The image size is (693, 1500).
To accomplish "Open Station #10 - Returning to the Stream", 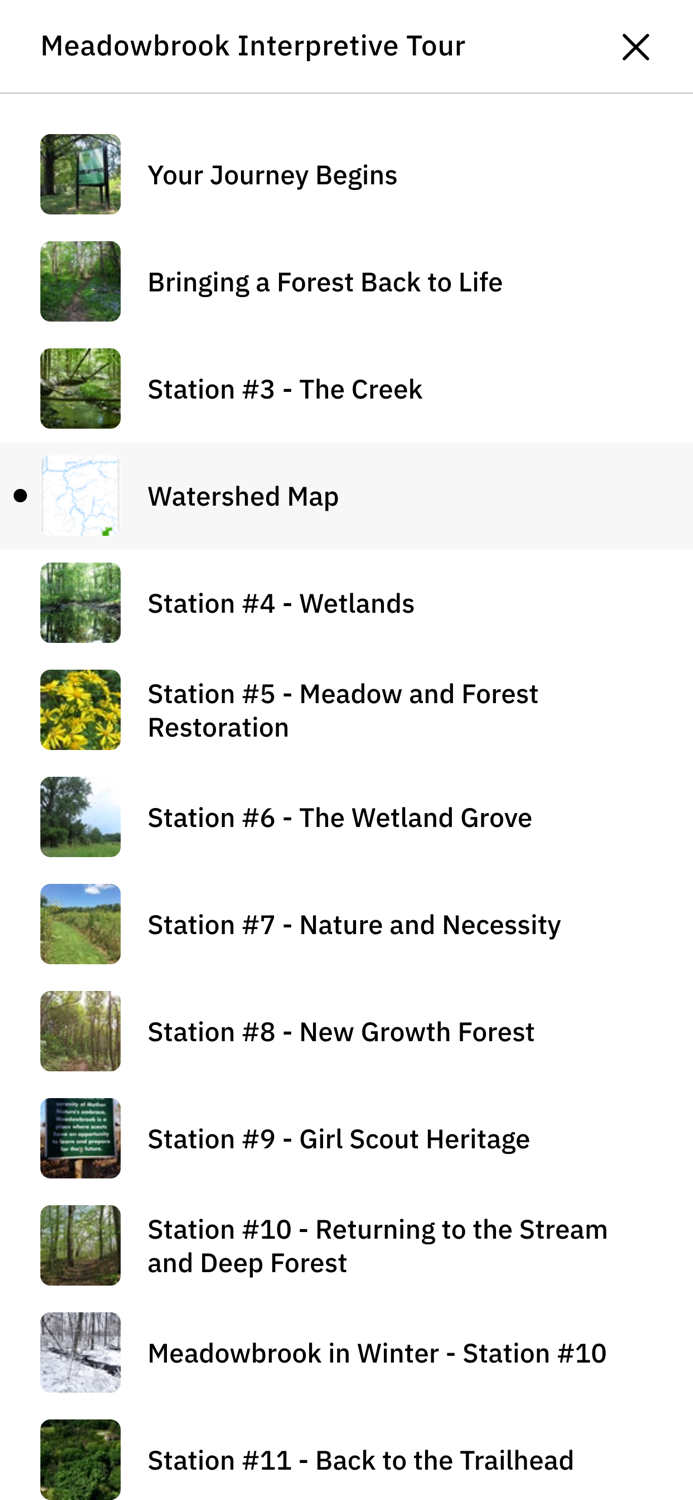I will pyautogui.click(x=377, y=1245).
